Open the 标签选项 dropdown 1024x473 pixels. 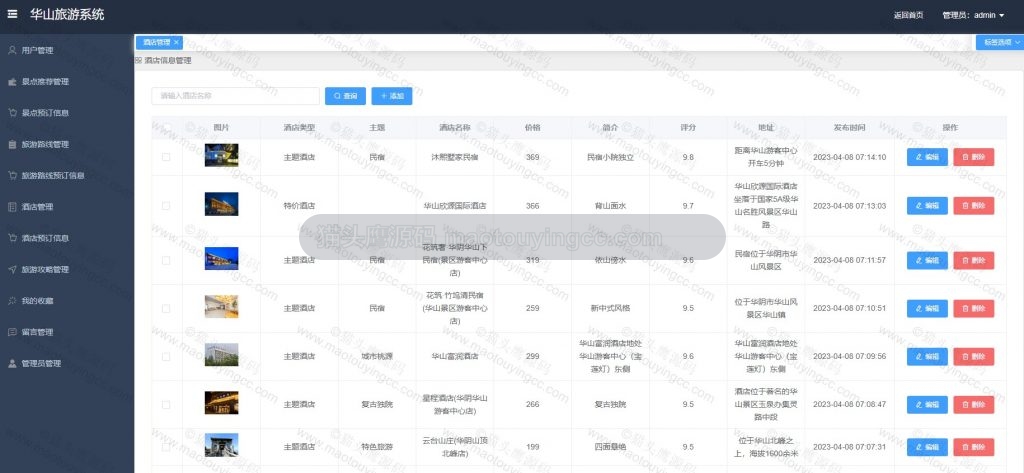tap(1000, 42)
